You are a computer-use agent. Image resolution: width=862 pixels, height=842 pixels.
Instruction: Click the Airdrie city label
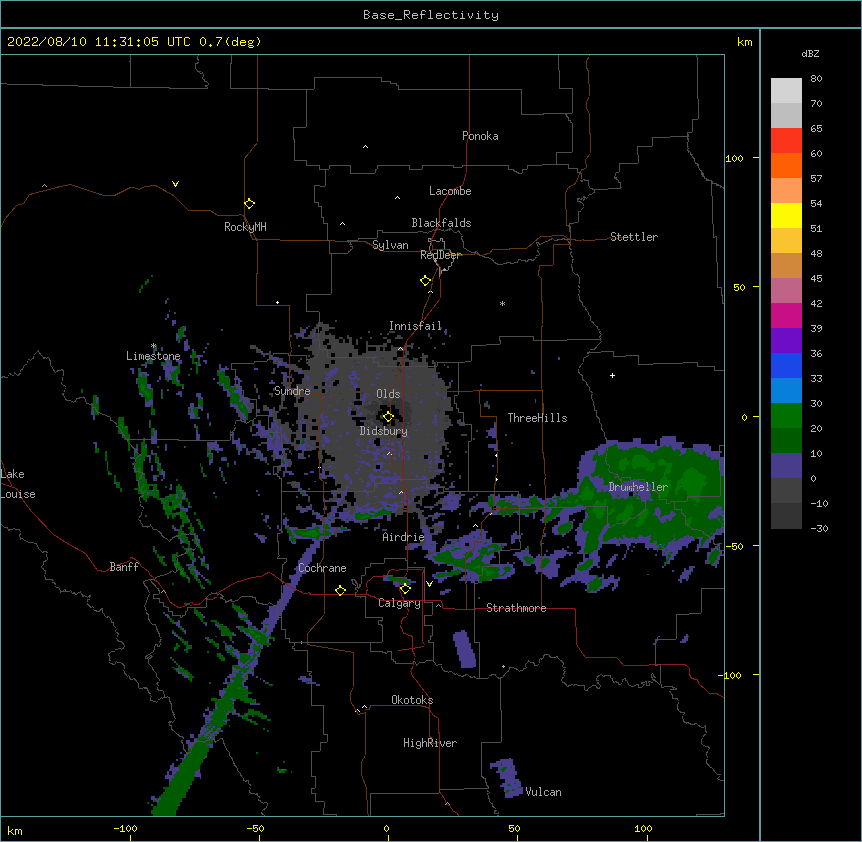[x=404, y=537]
